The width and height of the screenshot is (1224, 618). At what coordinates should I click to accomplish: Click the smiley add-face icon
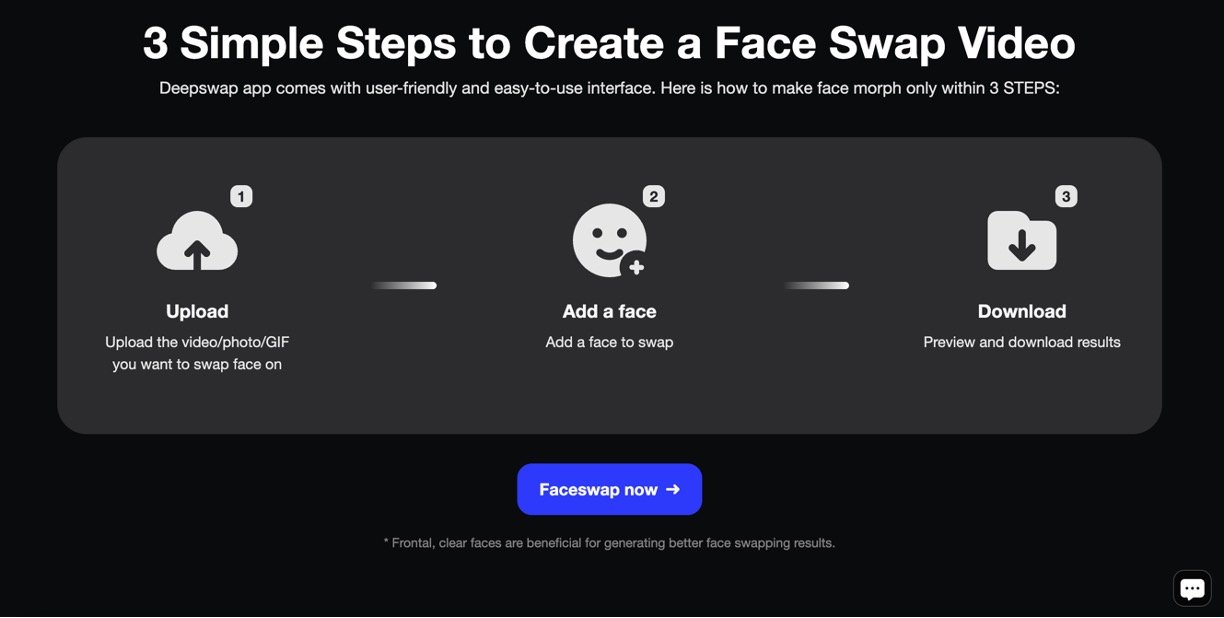(609, 241)
